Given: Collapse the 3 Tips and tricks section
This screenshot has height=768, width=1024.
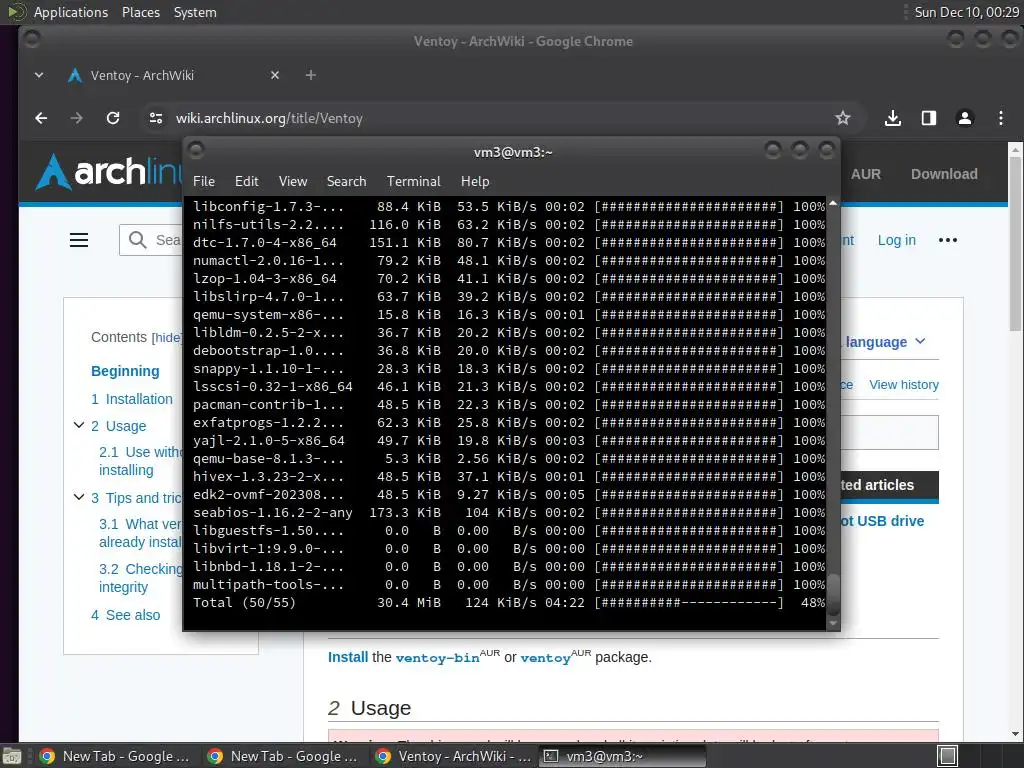Looking at the screenshot, I should point(79,497).
